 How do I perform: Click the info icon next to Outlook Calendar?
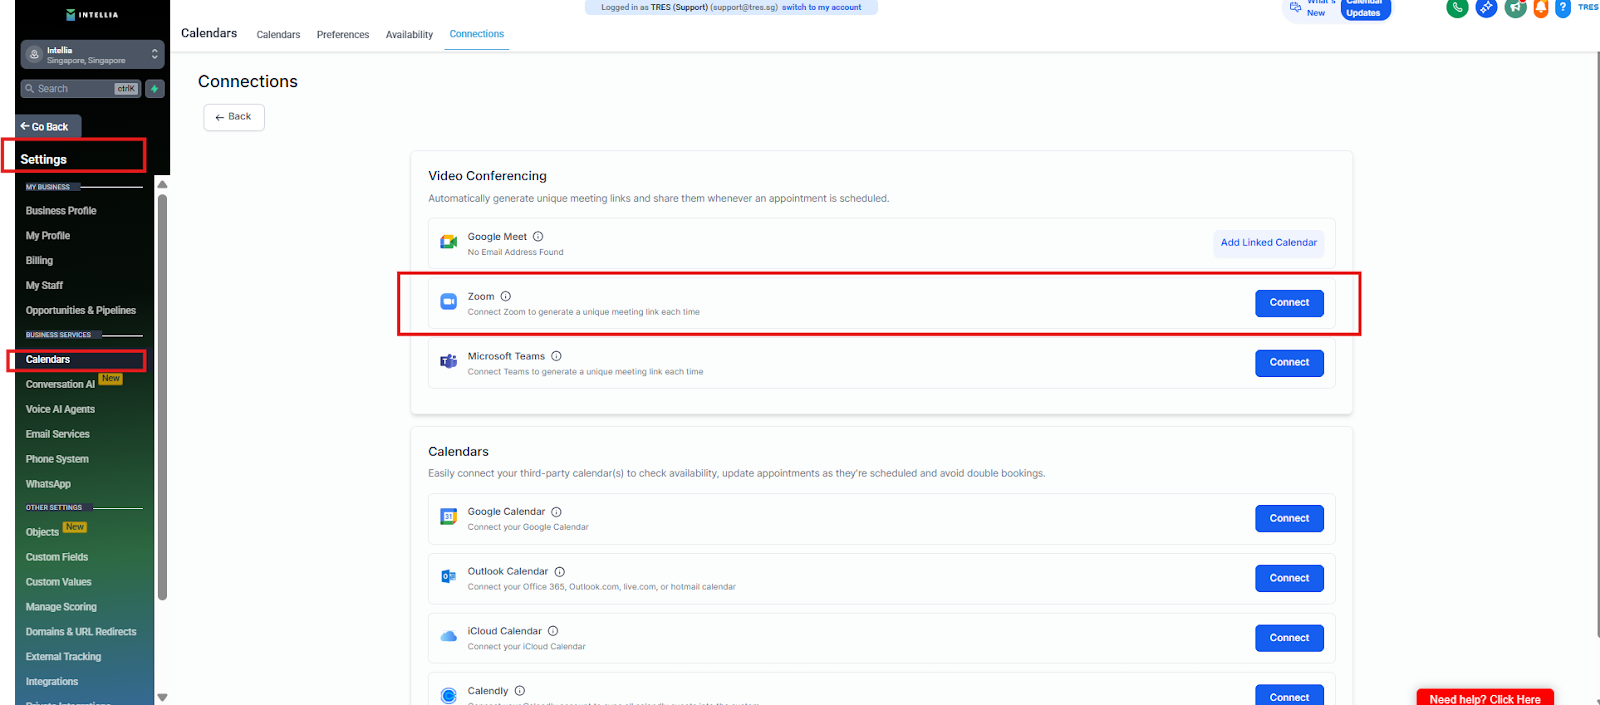[x=560, y=572]
